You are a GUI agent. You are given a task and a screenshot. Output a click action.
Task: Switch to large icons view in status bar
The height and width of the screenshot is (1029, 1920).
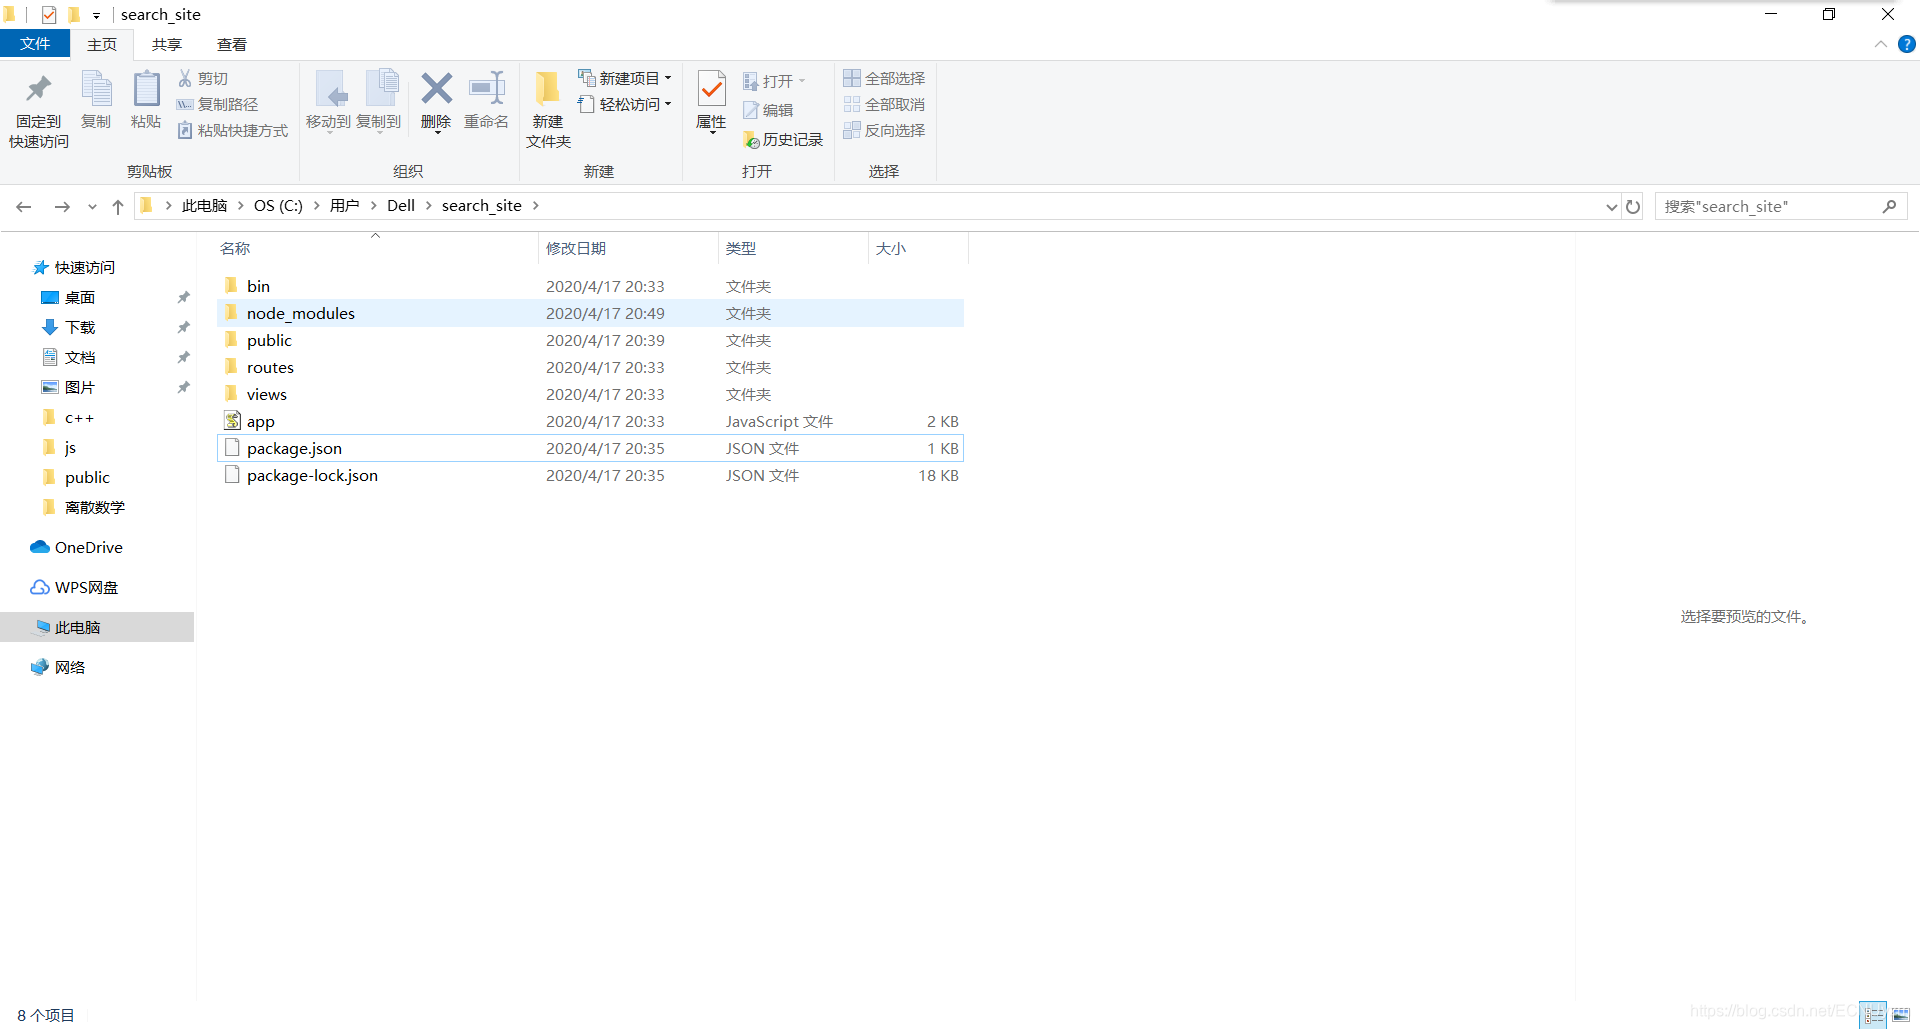pyautogui.click(x=1901, y=1015)
